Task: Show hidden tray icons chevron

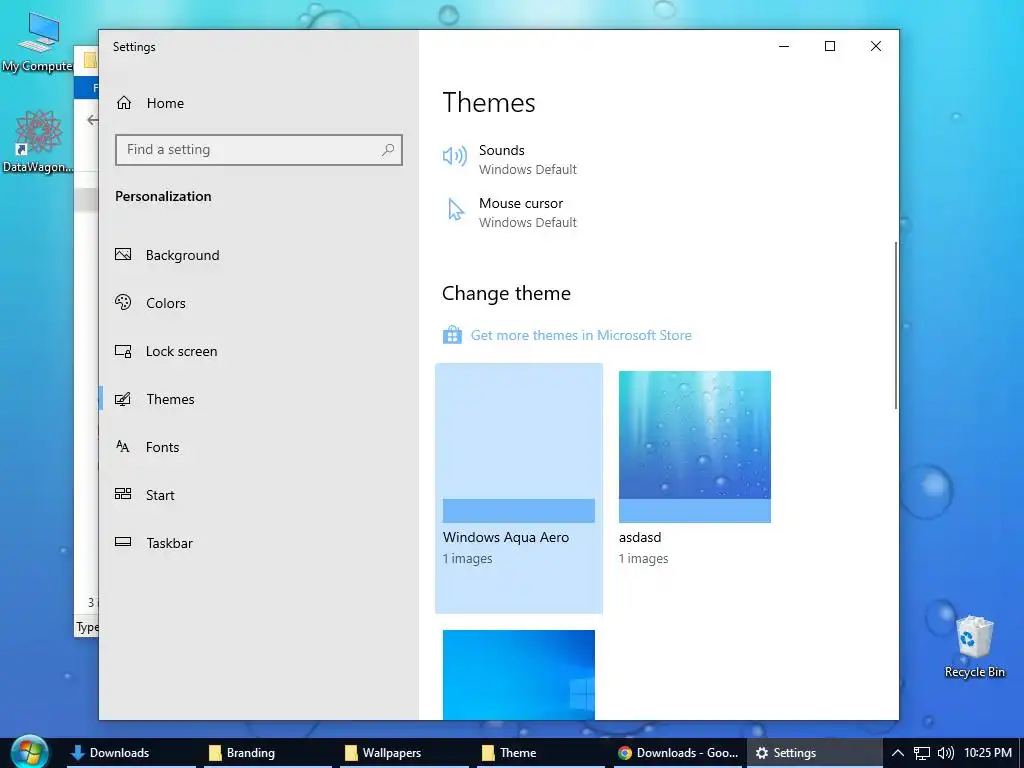Action: [x=898, y=753]
